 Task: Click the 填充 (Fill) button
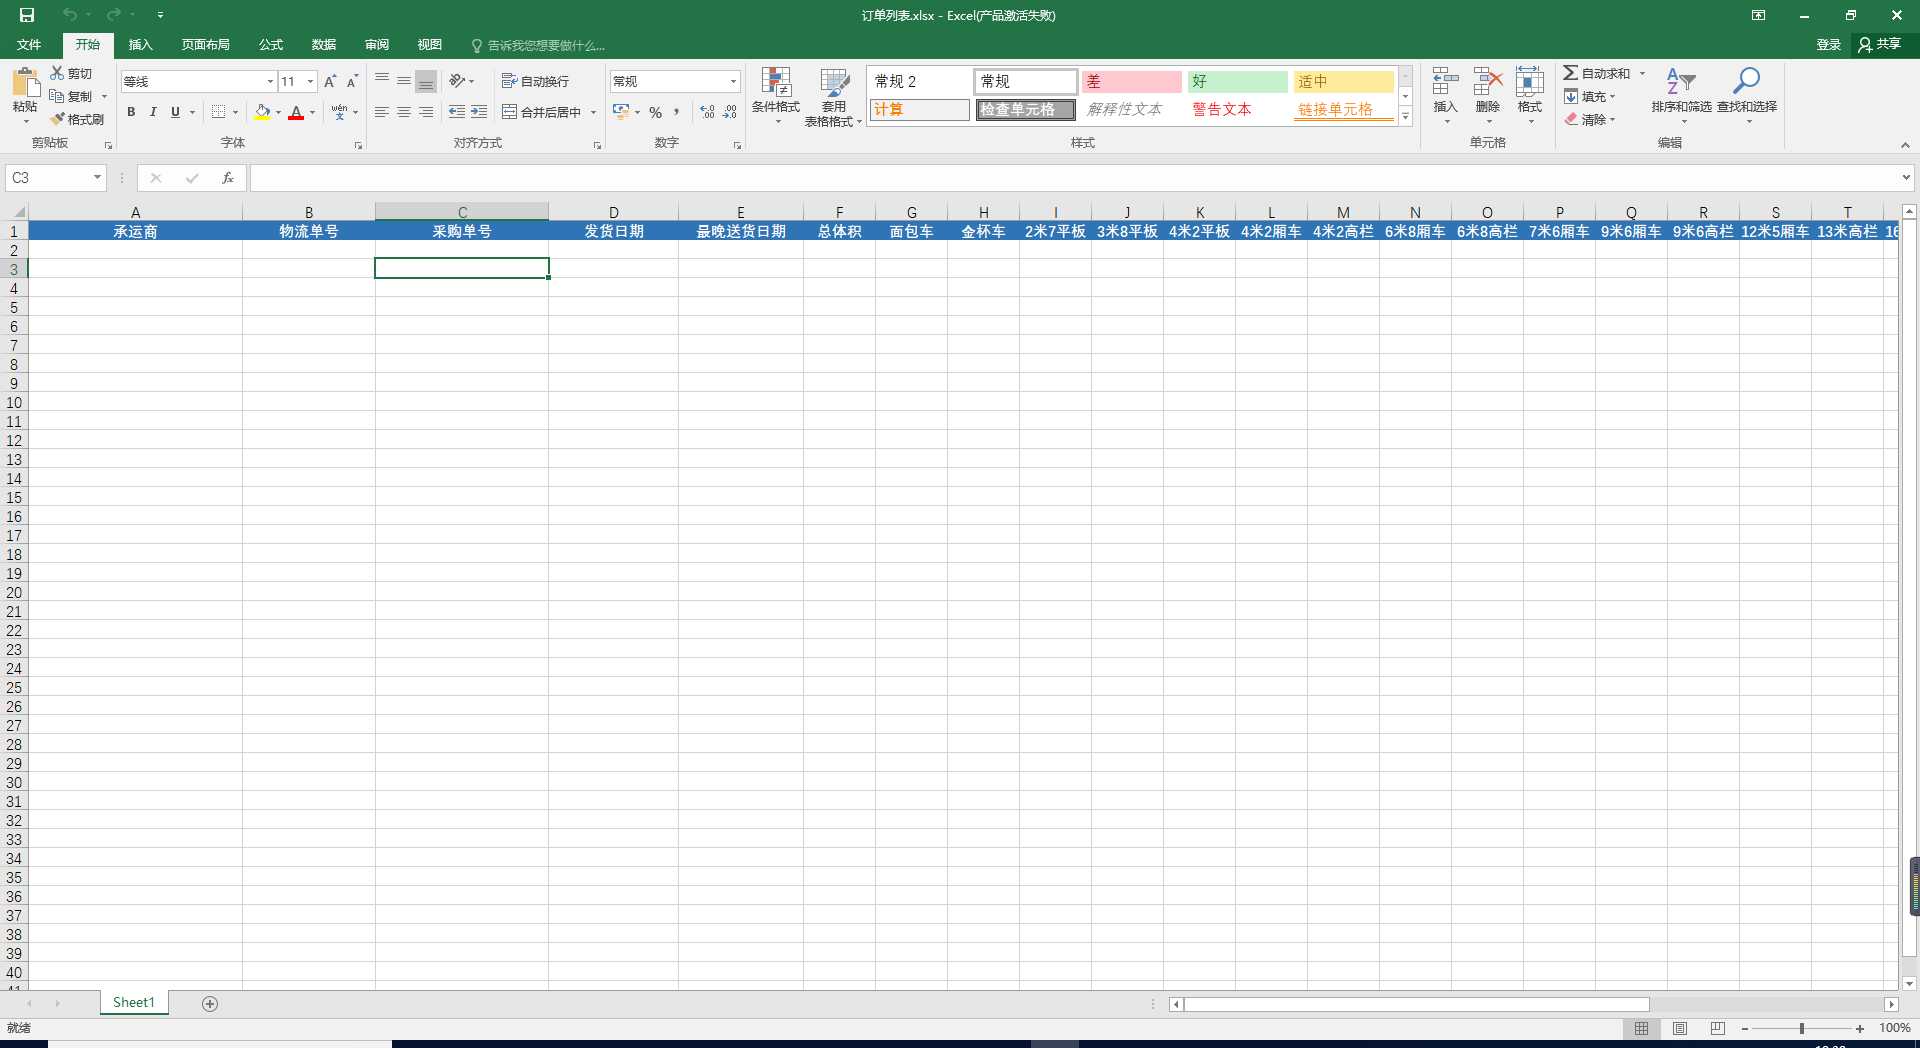tap(1590, 96)
